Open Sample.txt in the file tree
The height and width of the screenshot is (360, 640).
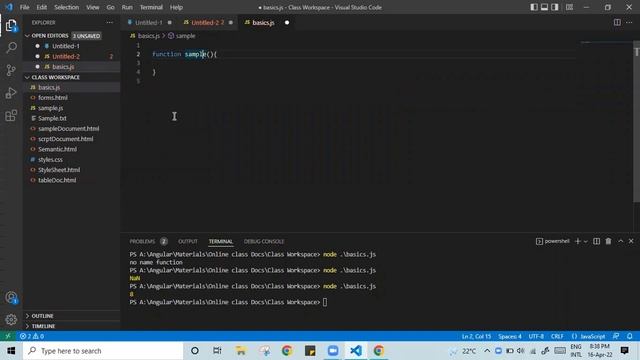pyautogui.click(x=52, y=118)
